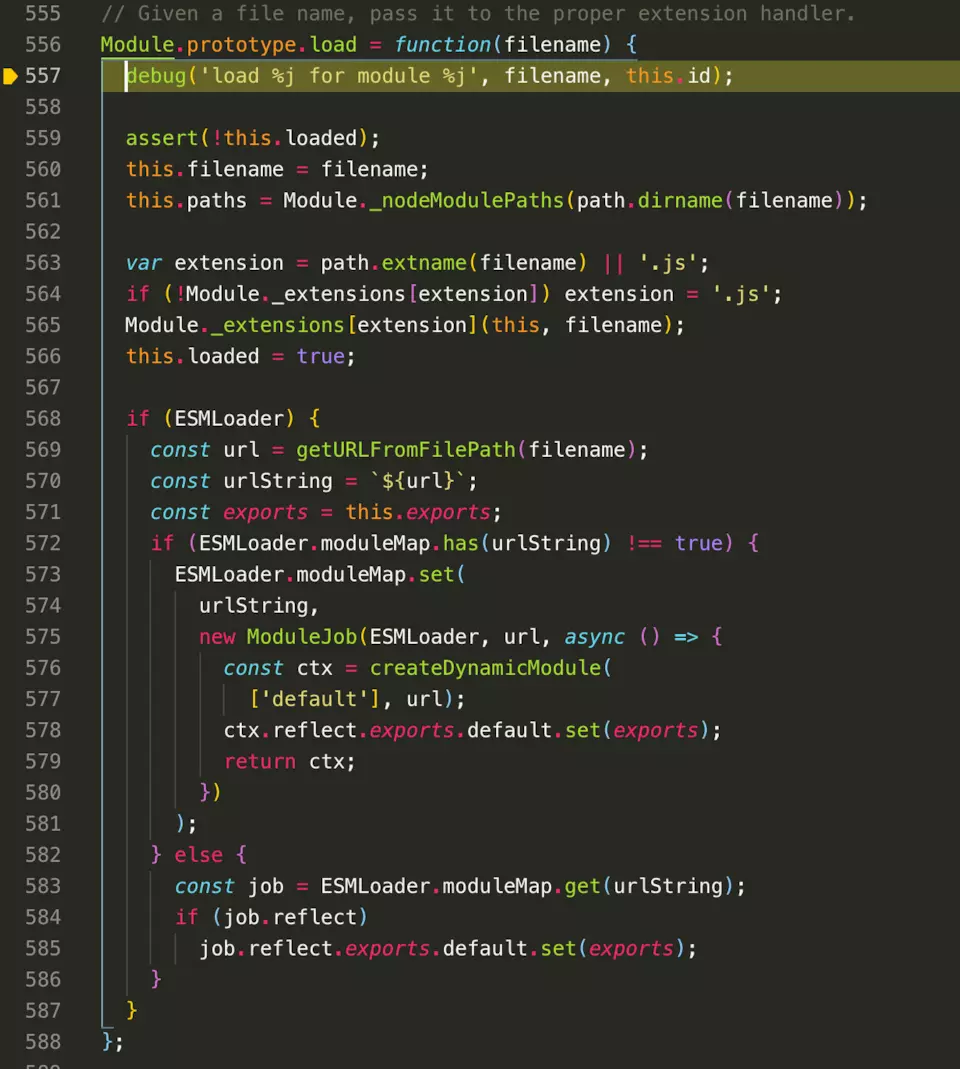Click the ModuleJob constructor on line 575
This screenshot has height=1069, width=960.
point(302,637)
